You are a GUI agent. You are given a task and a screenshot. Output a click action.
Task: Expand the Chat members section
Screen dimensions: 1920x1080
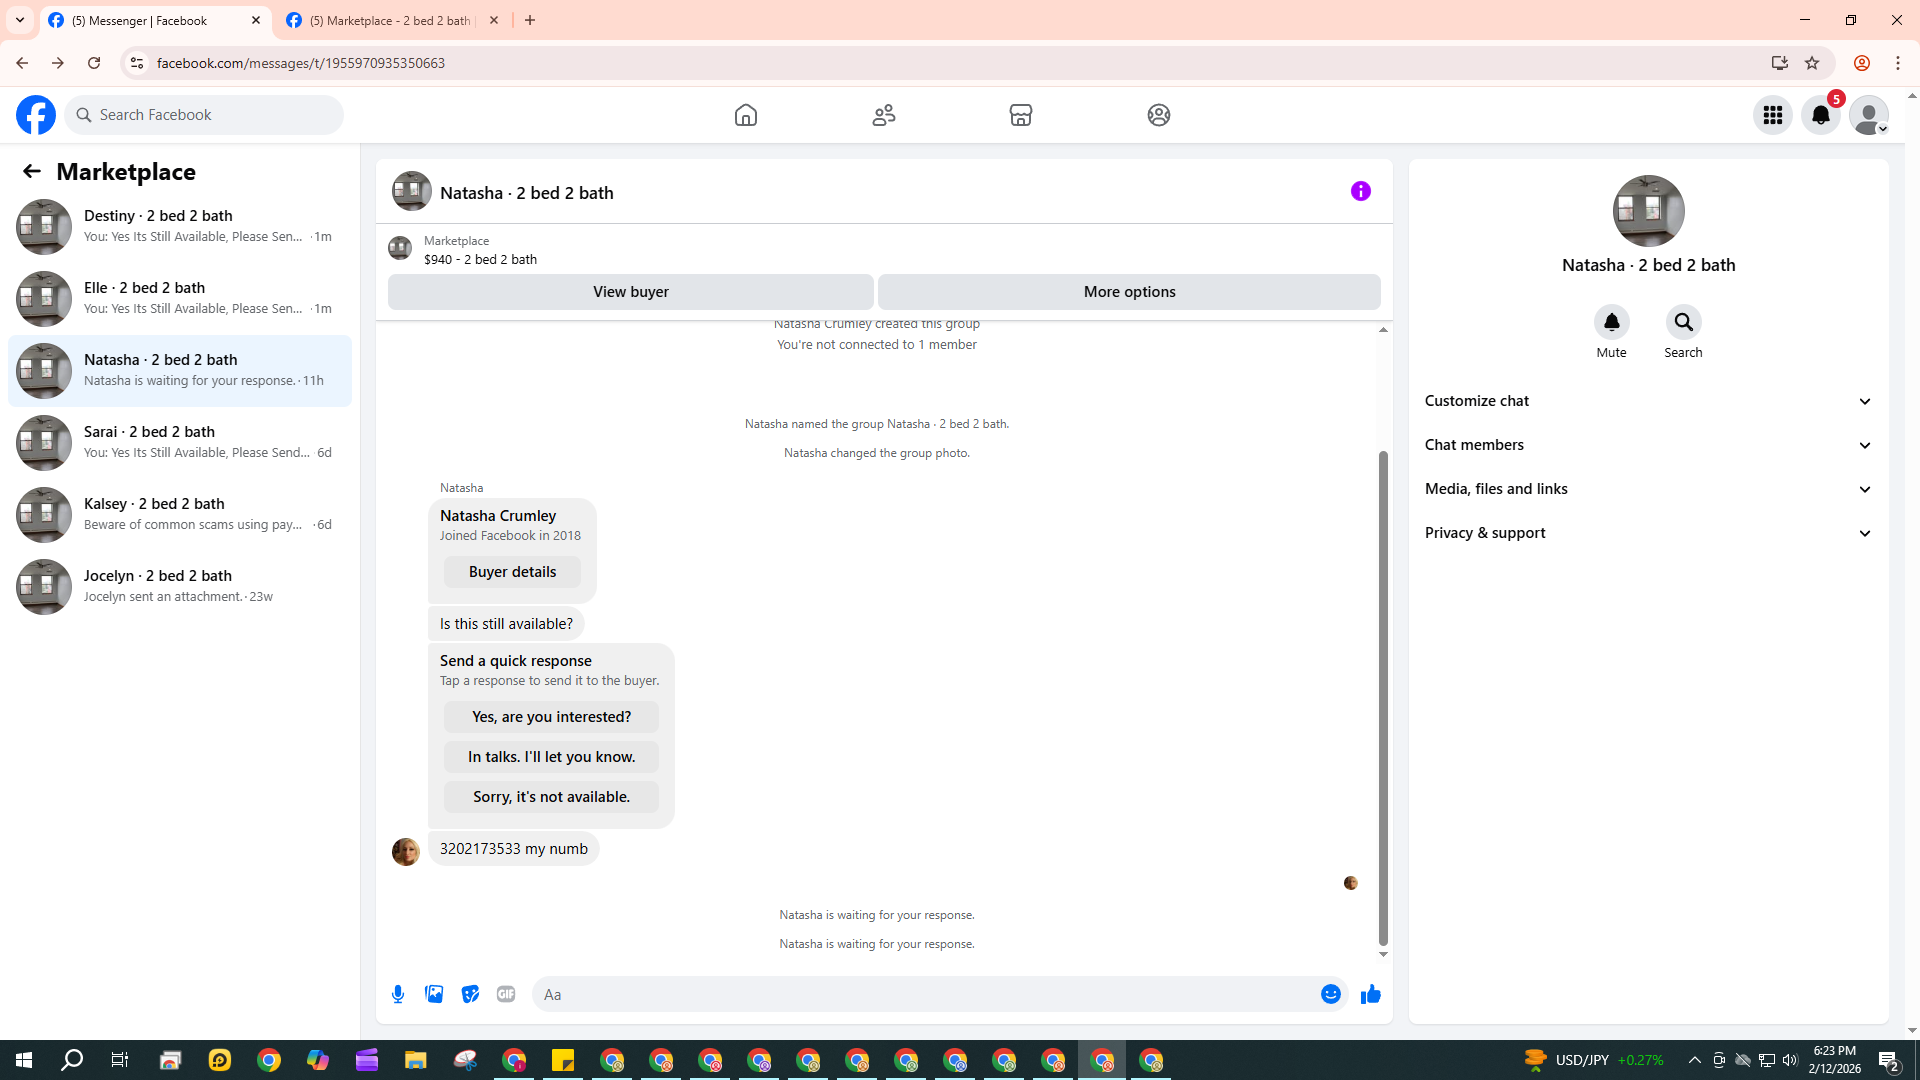click(x=1649, y=445)
